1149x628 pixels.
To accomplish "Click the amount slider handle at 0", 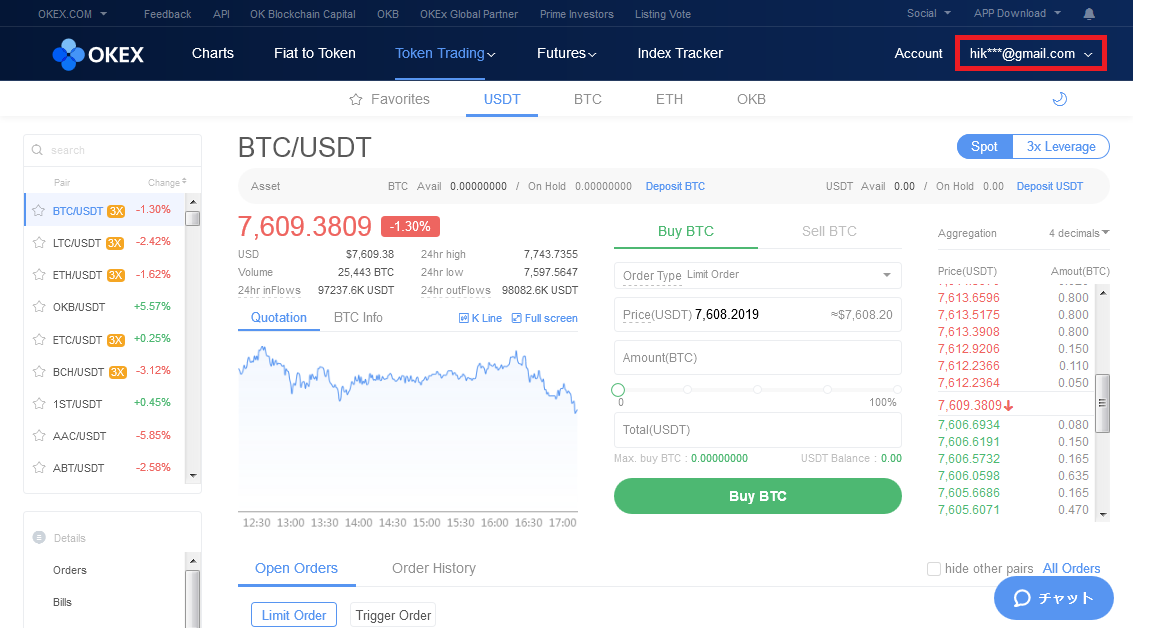I will (618, 390).
